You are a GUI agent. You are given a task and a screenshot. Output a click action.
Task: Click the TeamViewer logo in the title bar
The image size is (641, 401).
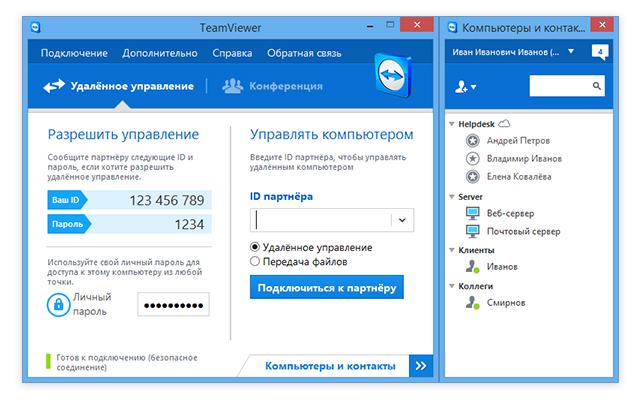point(36,27)
